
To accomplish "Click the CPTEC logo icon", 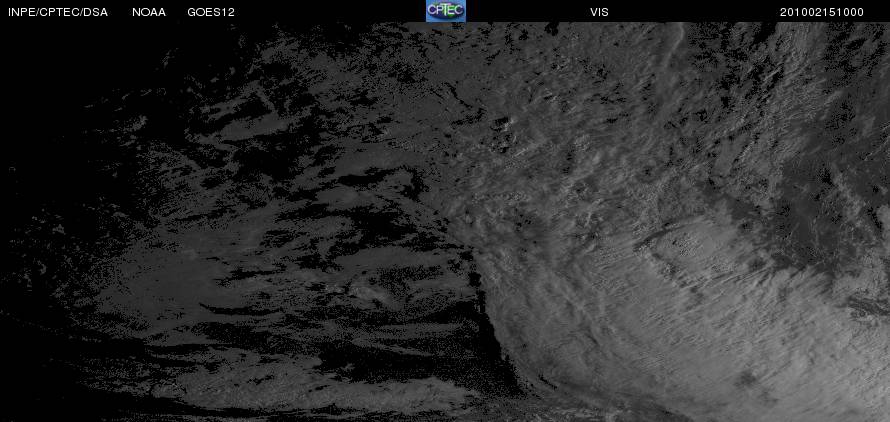I will (446, 11).
